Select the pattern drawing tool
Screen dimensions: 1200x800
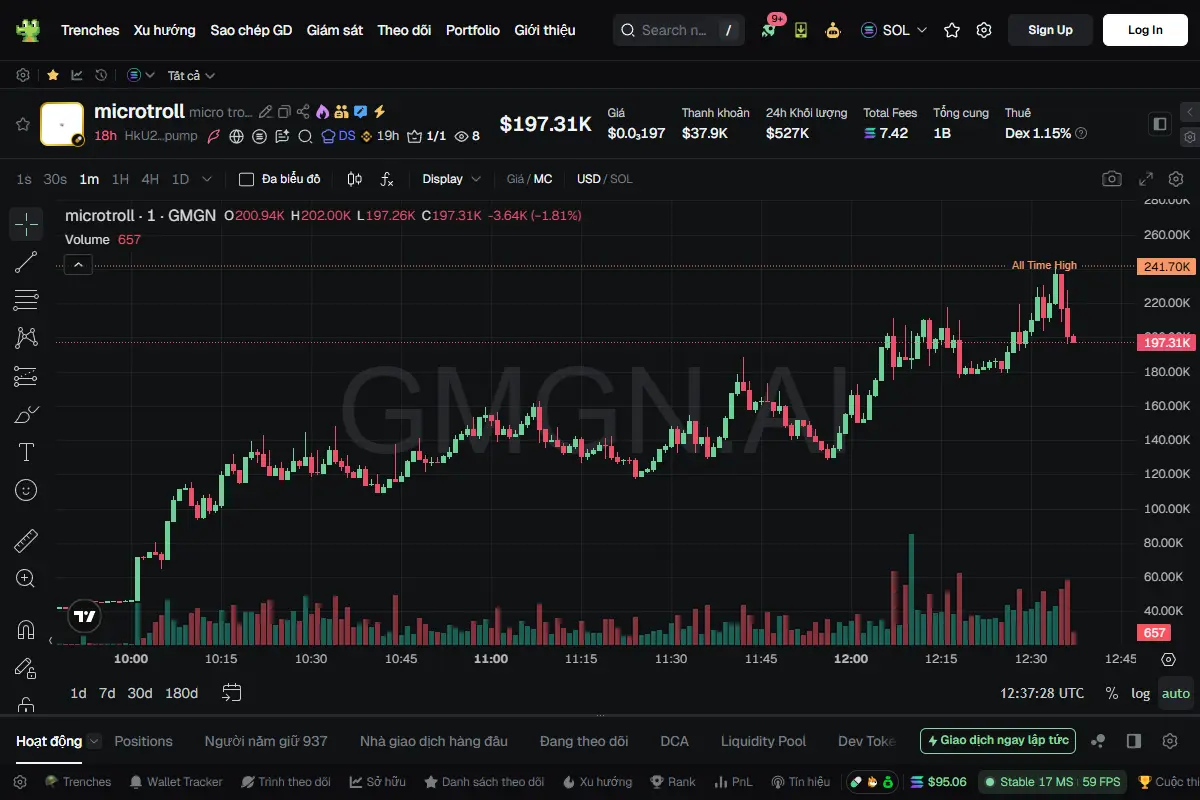26,338
